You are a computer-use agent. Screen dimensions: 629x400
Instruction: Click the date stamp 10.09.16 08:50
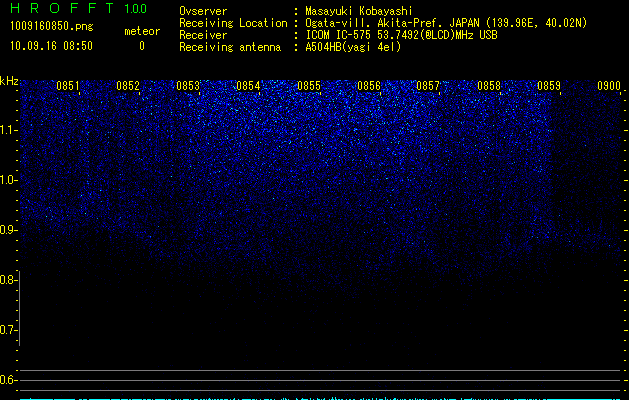point(51,46)
